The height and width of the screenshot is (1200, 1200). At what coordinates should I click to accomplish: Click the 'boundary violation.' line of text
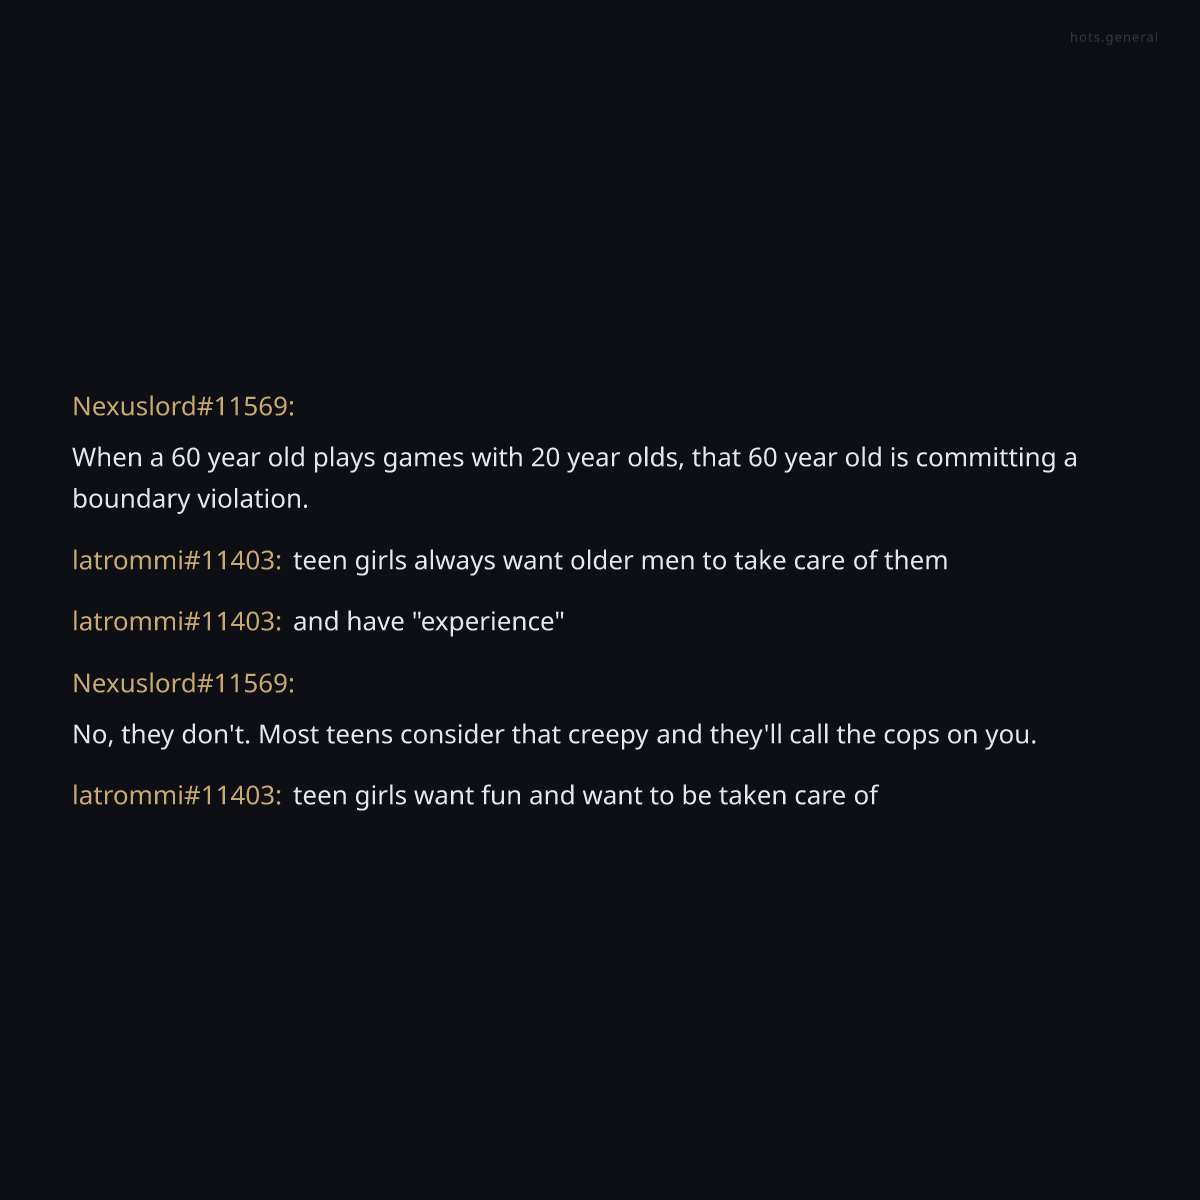pos(190,499)
